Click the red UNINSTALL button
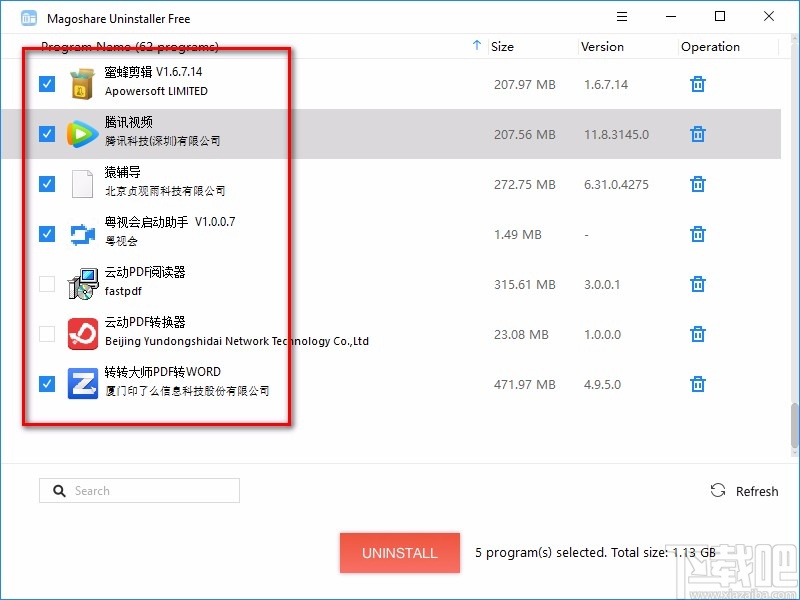The width and height of the screenshot is (800, 600). (x=399, y=553)
